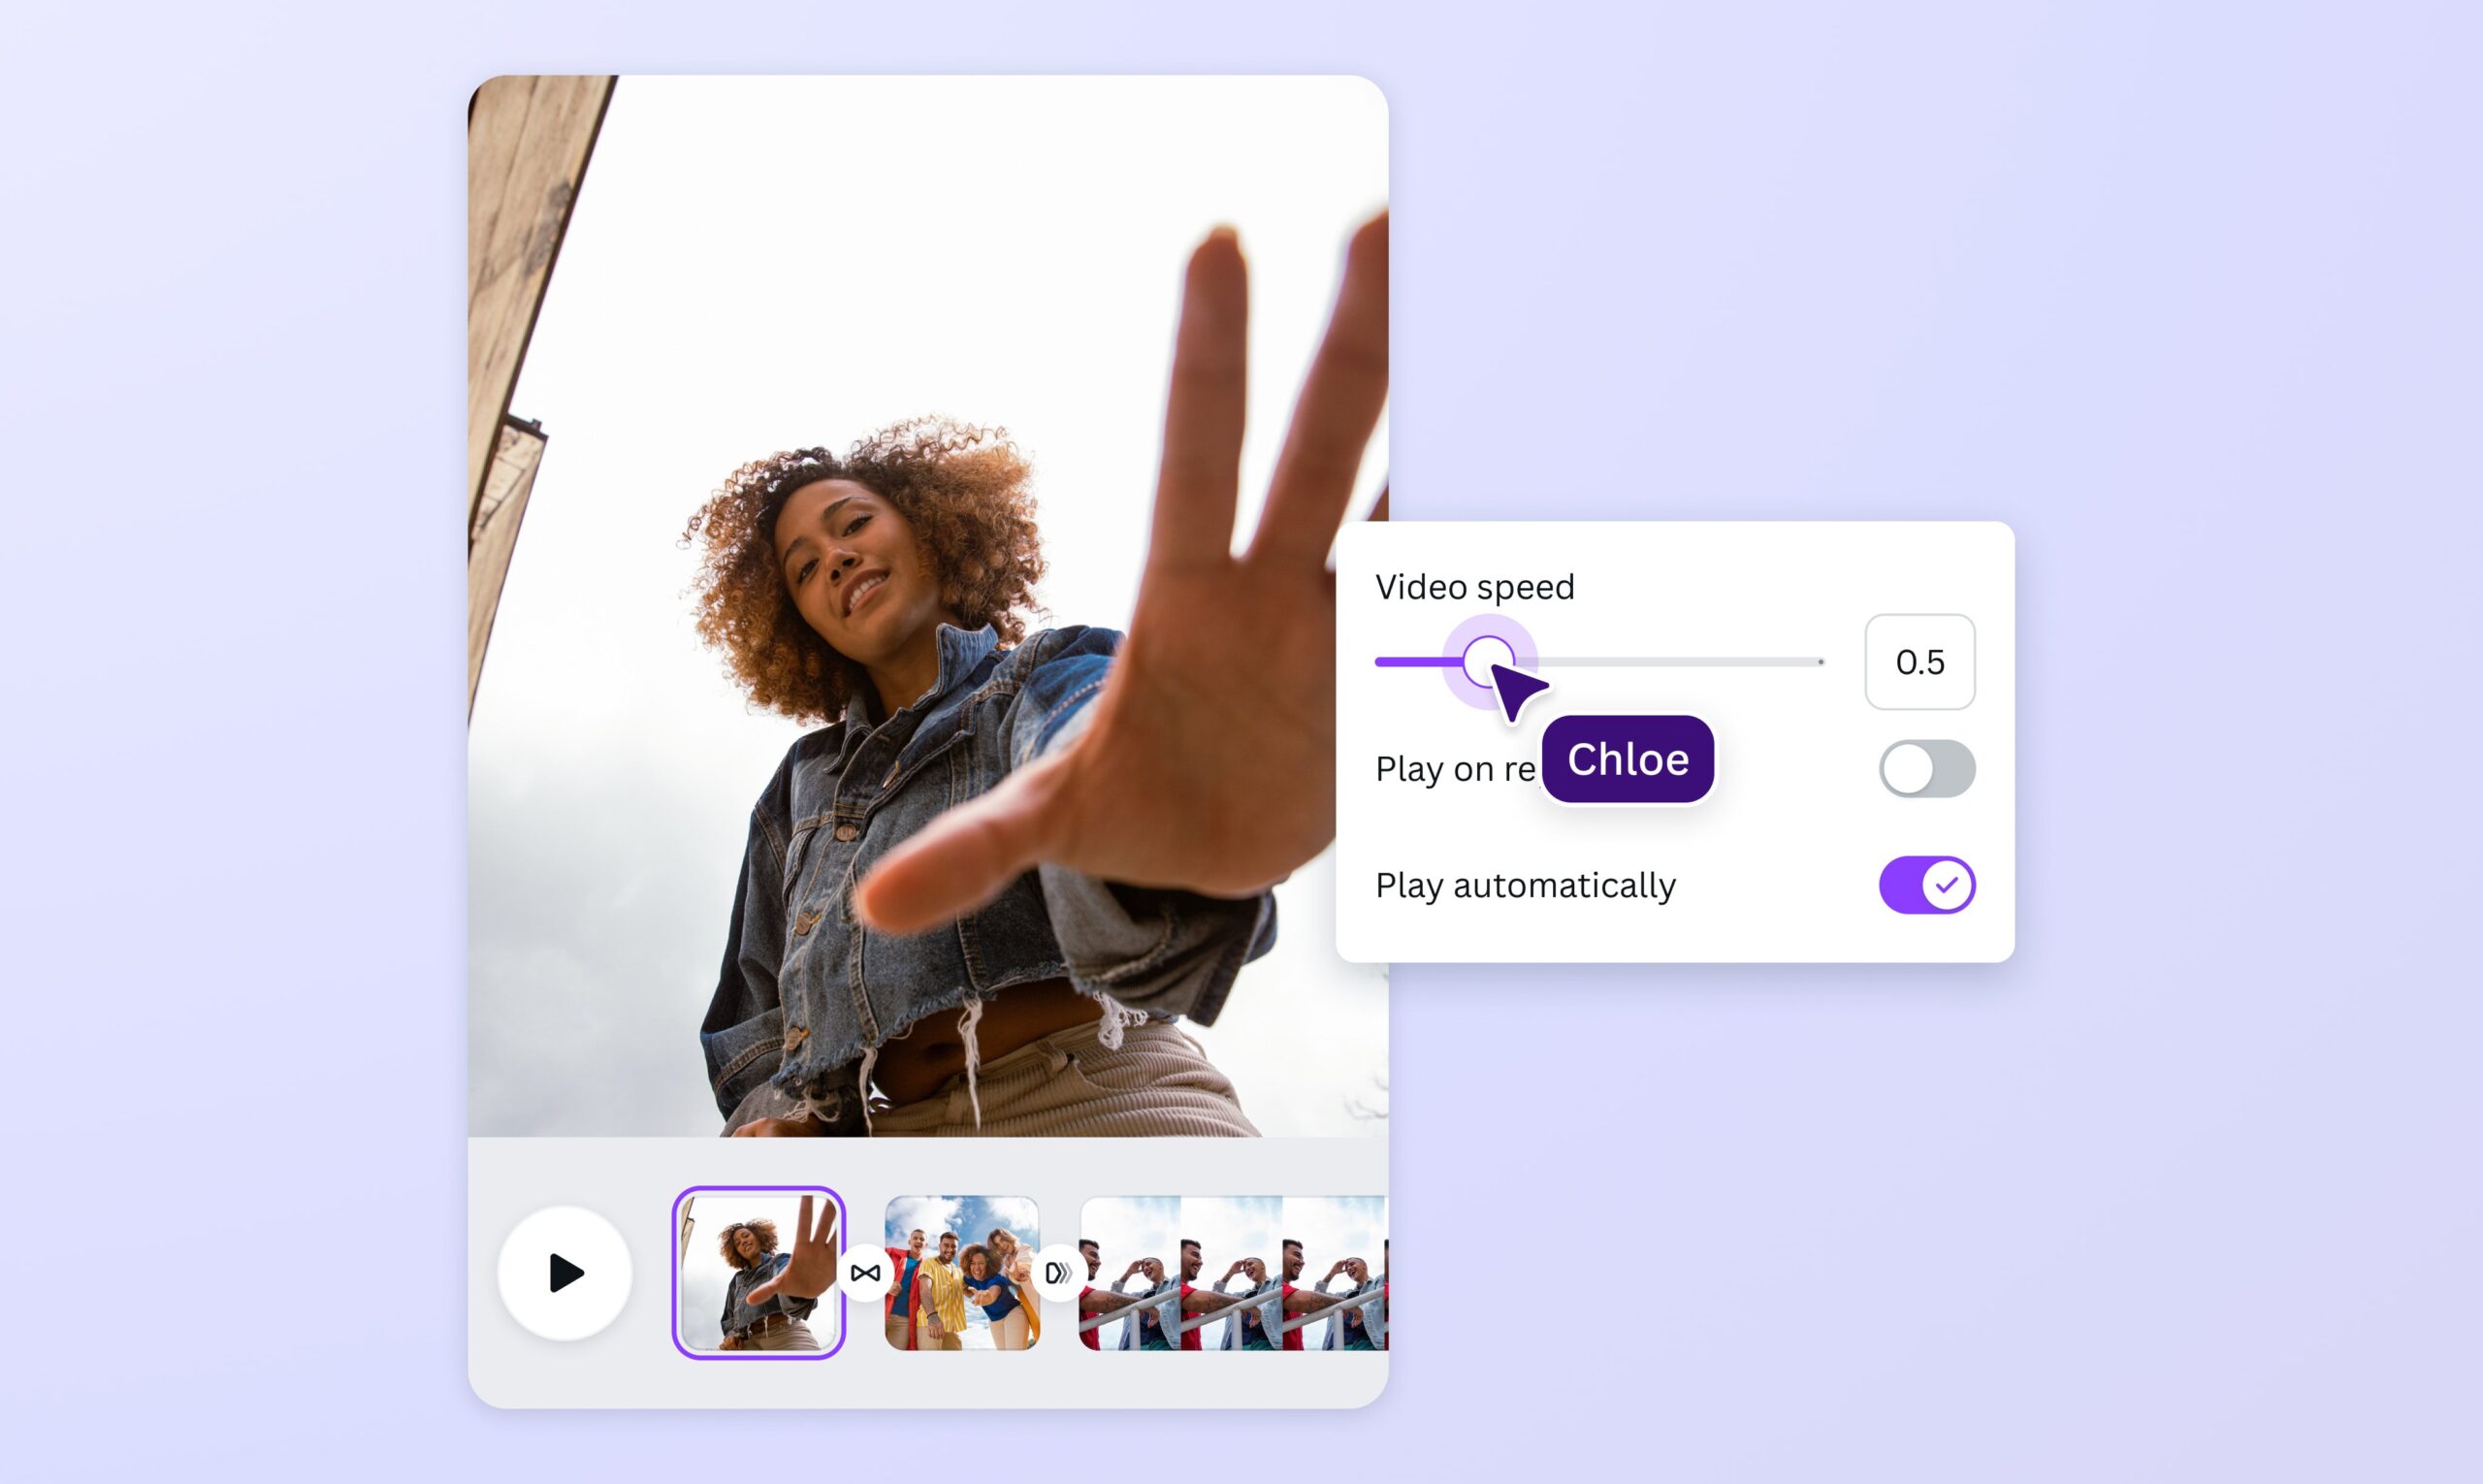Click the bowtie transition symbol after the first clip
2483x1484 pixels.
tap(866, 1272)
